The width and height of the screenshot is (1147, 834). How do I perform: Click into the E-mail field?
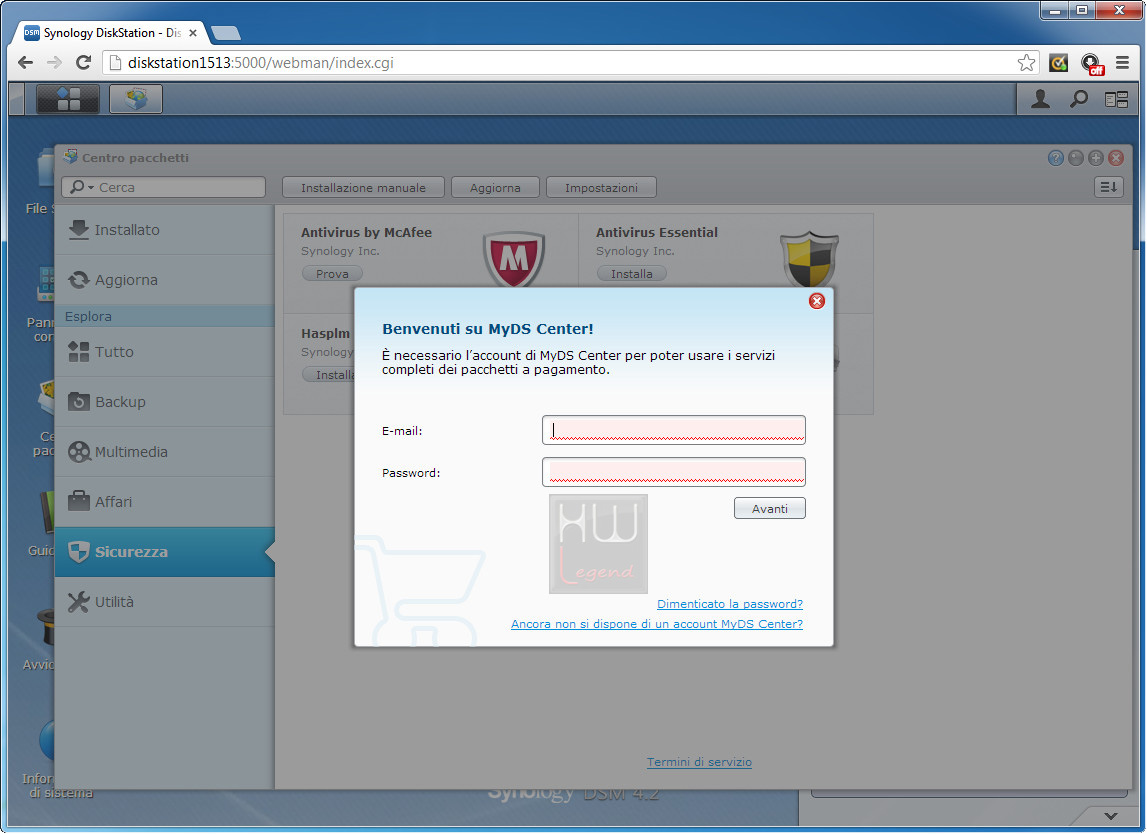674,430
